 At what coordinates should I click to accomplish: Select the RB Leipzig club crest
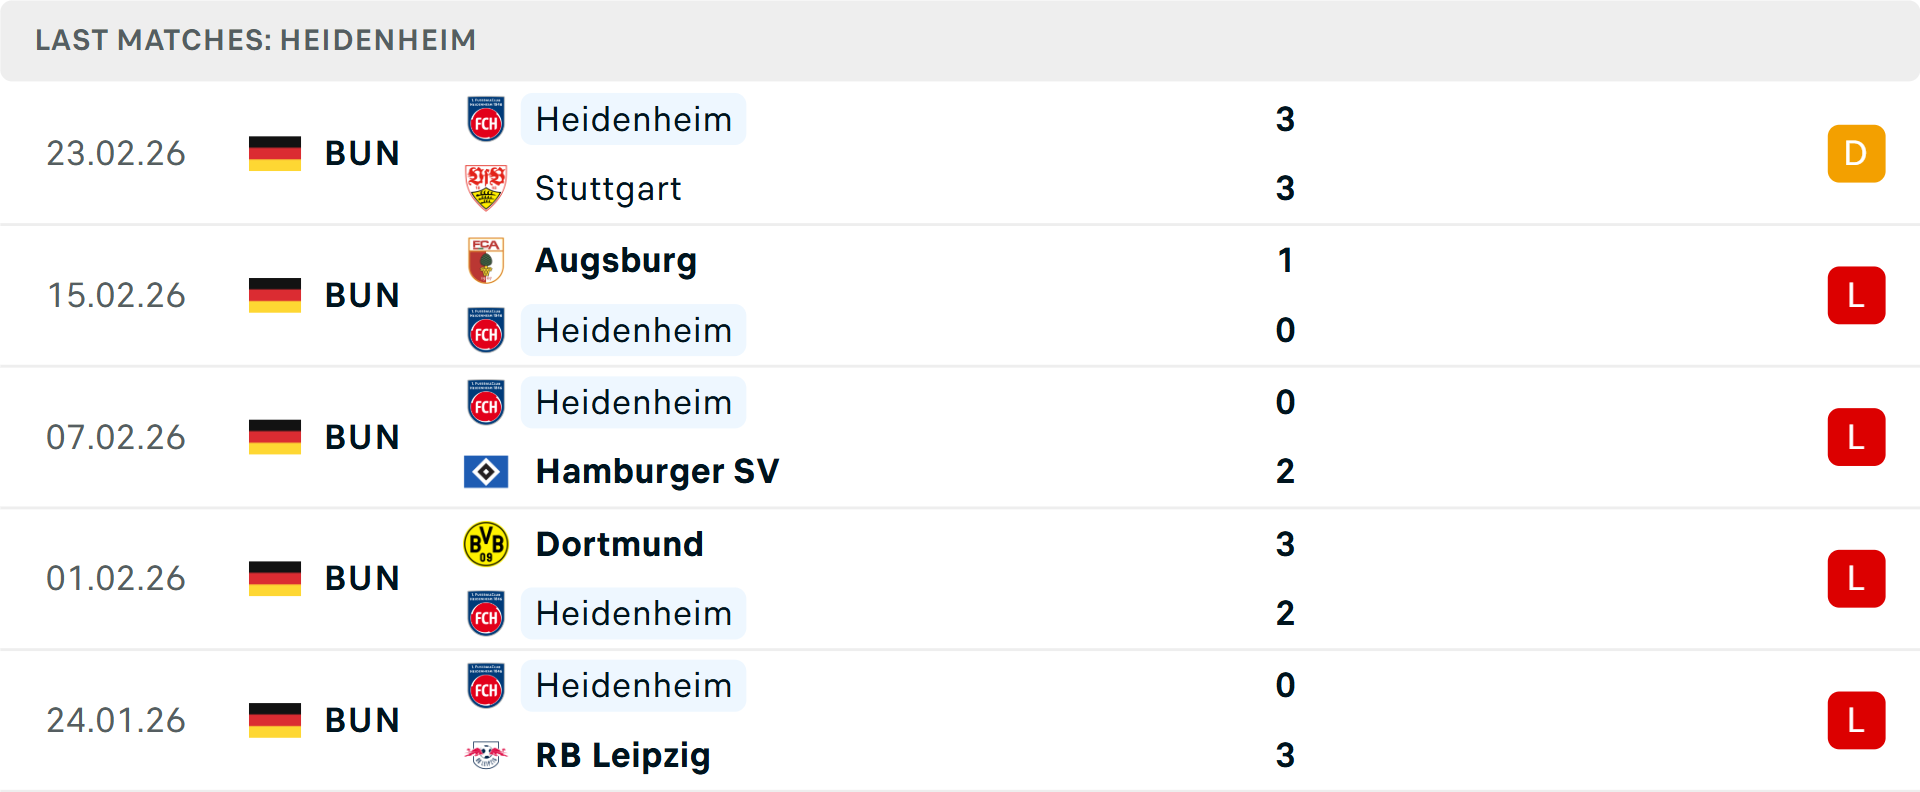click(x=486, y=756)
